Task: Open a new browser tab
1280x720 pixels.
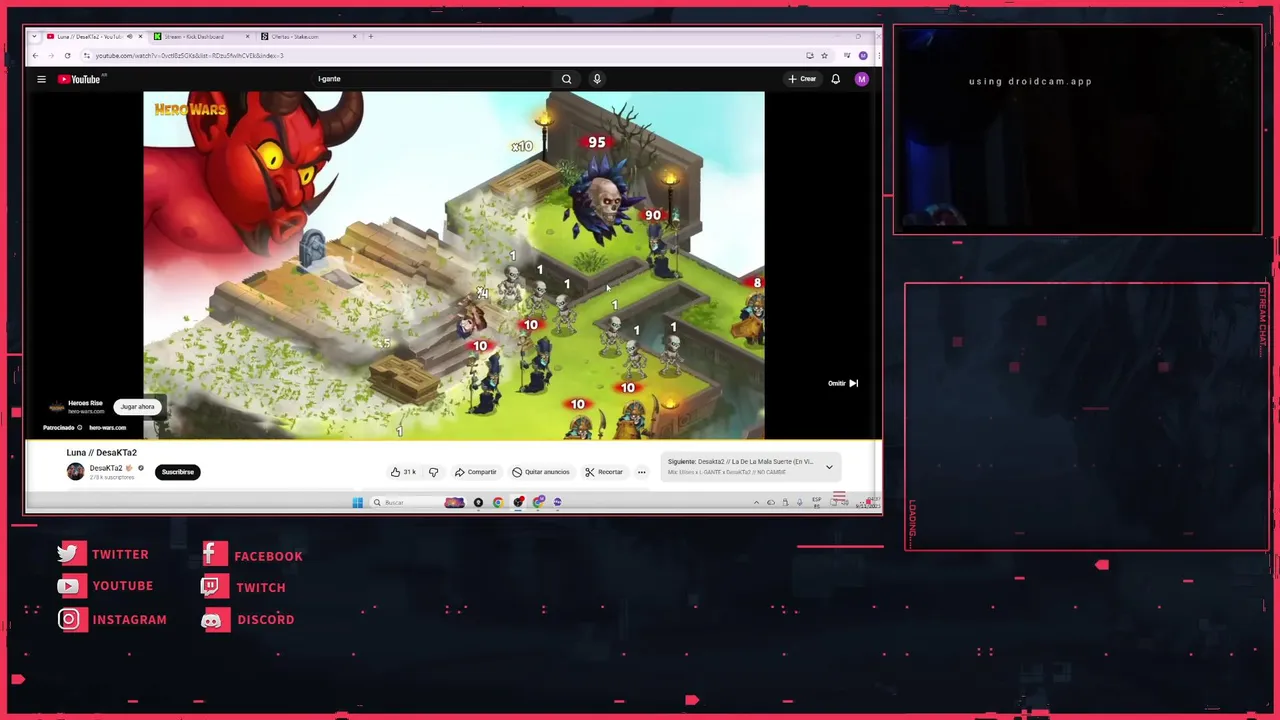Action: click(370, 37)
